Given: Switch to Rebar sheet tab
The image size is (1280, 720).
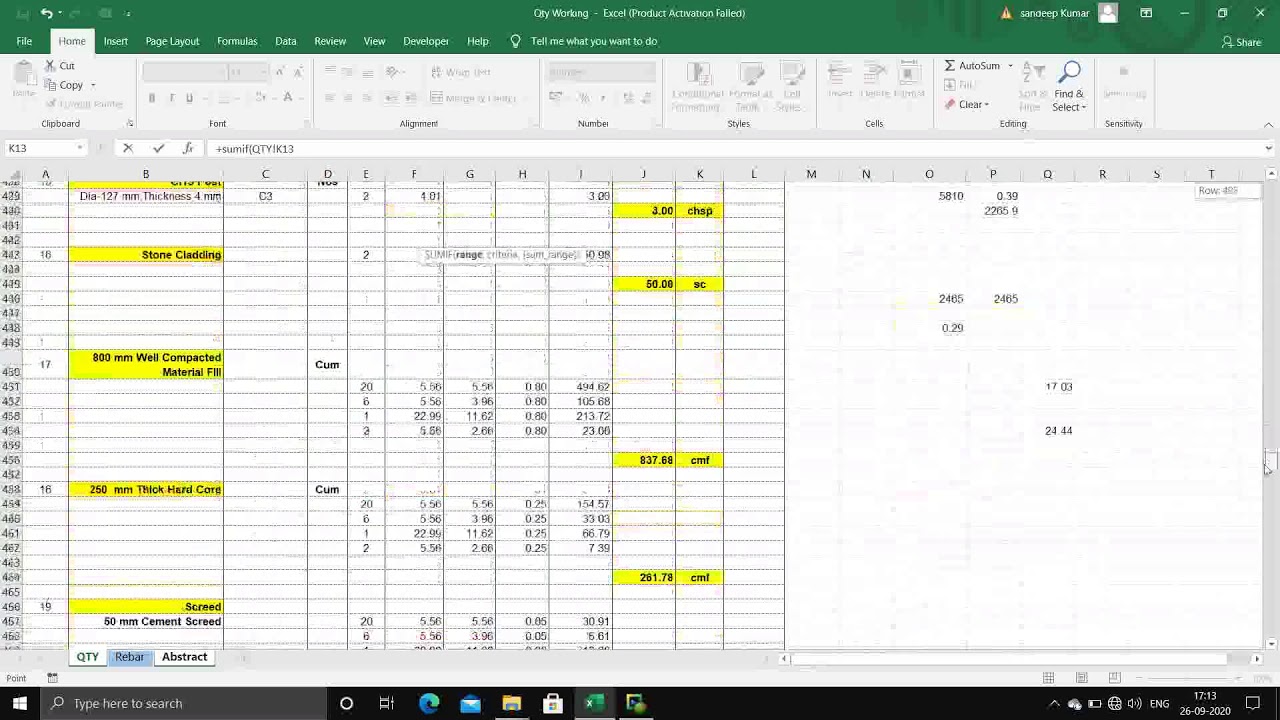Looking at the screenshot, I should pos(129,657).
